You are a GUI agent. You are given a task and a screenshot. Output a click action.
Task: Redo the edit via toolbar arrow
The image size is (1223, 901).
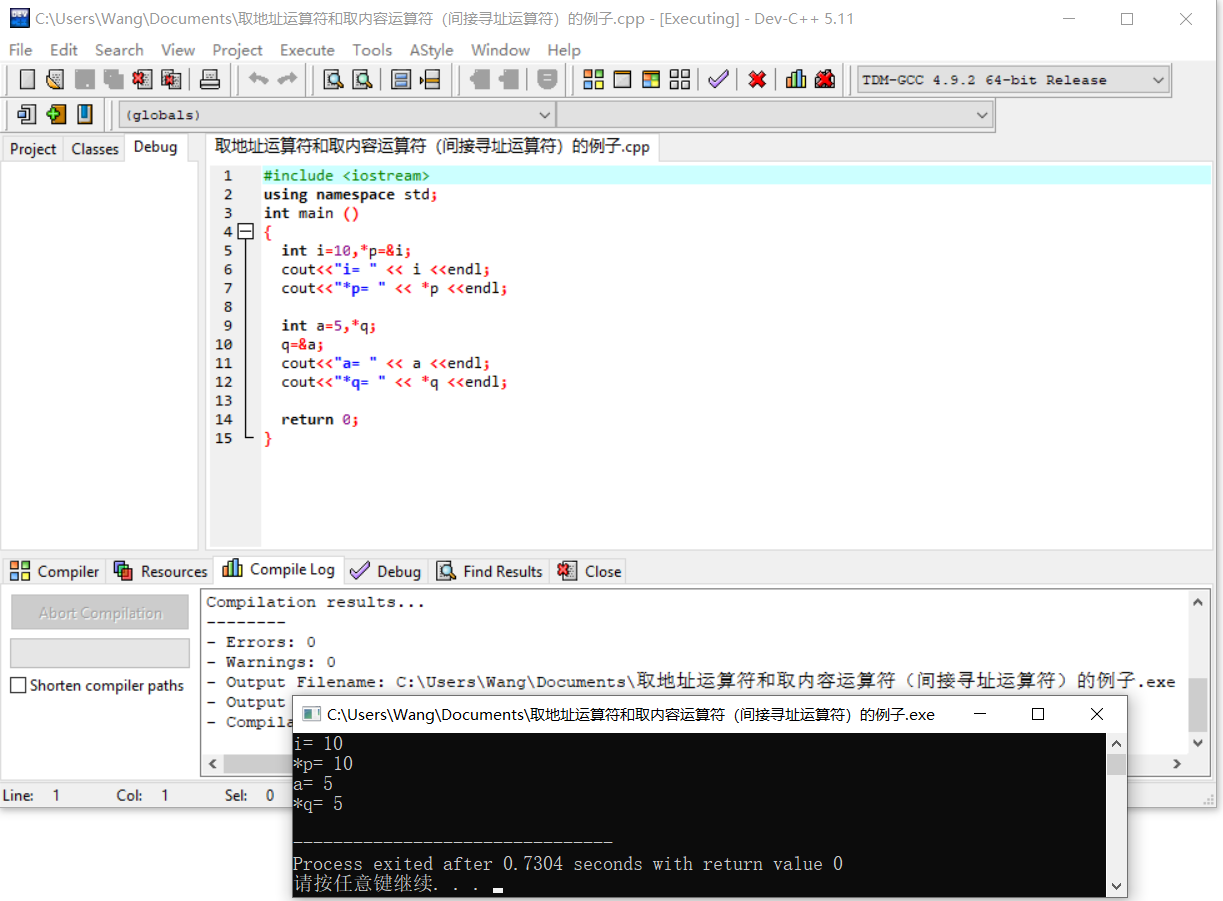pos(287,80)
